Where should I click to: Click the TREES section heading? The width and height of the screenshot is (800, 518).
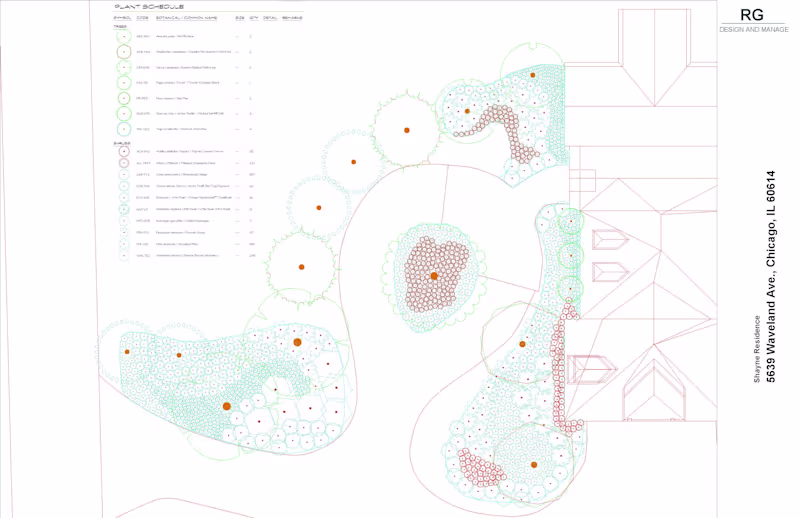click(120, 27)
